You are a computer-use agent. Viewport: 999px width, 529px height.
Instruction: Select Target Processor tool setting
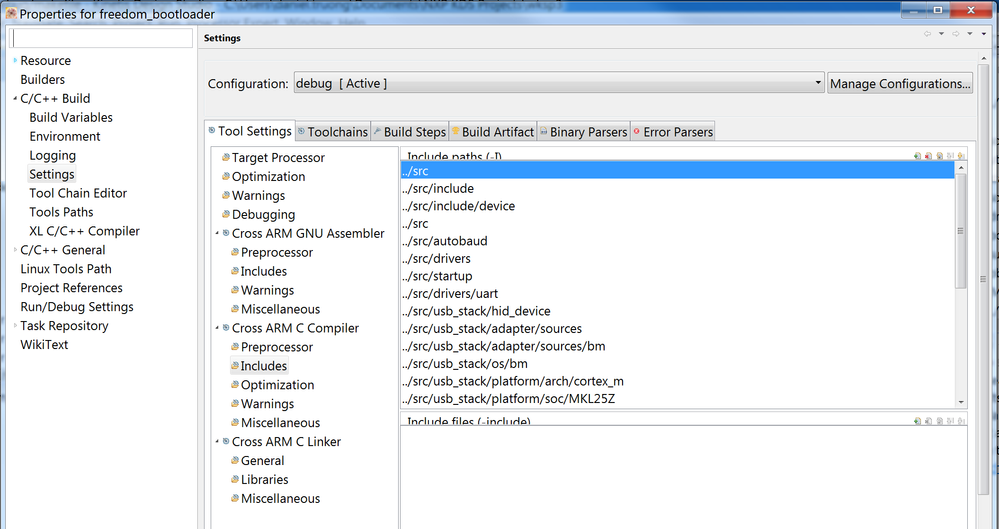[x=278, y=157]
